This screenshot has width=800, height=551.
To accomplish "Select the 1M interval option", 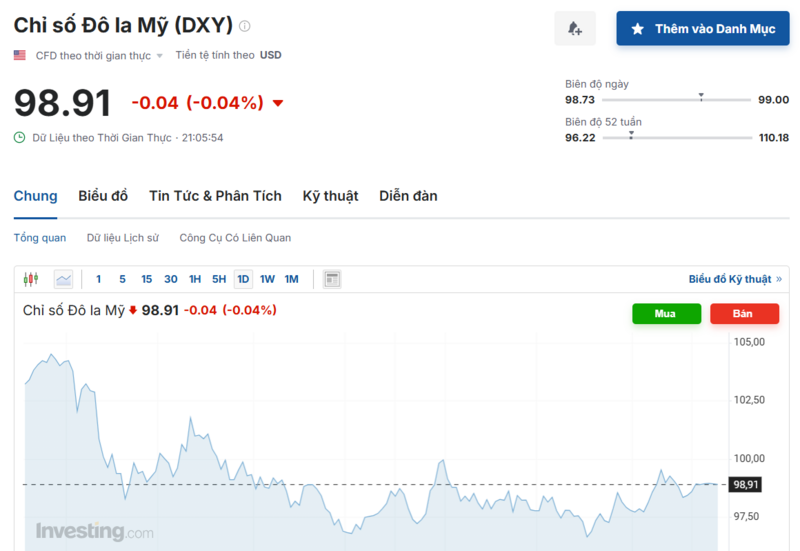I will pos(291,279).
